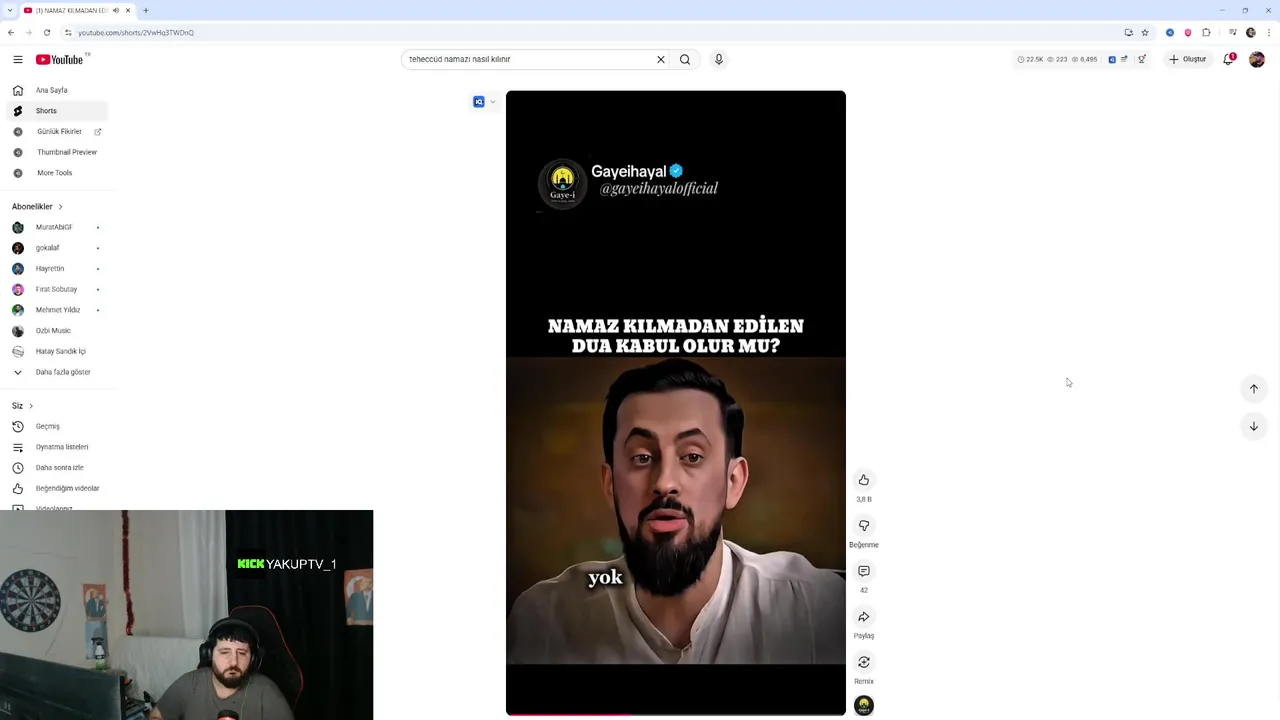Share the Short via Paylaş arrow
The image size is (1280, 720).
pyautogui.click(x=864, y=617)
